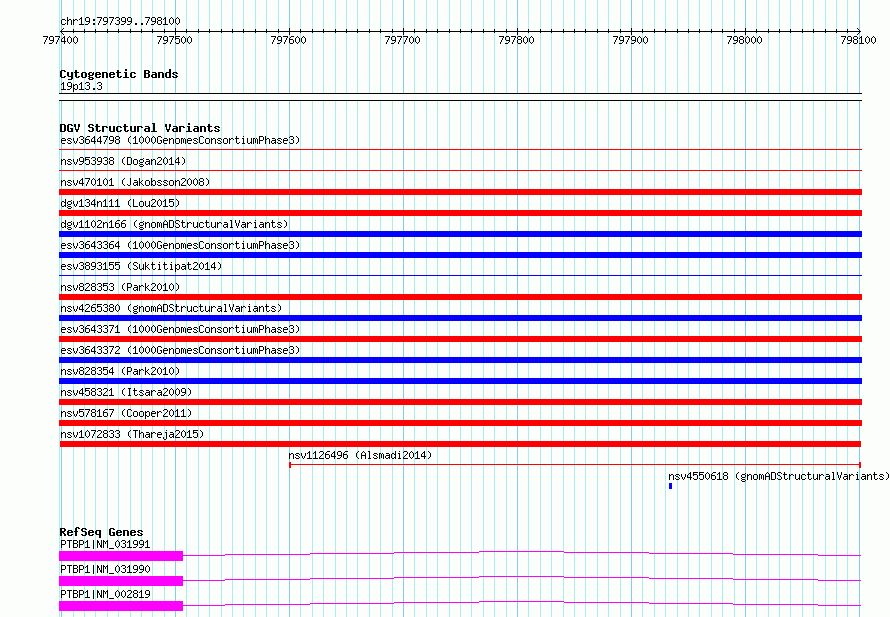Click magenta exon block of NM_002819

[121, 606]
